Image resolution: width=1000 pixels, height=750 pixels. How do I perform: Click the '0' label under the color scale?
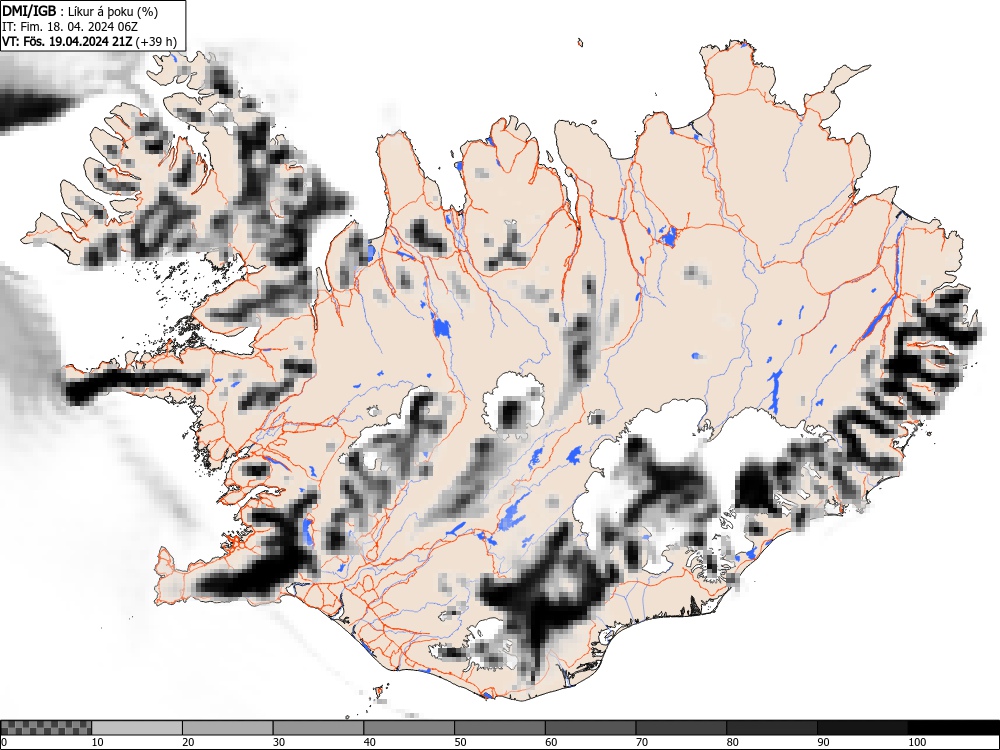click(3, 742)
